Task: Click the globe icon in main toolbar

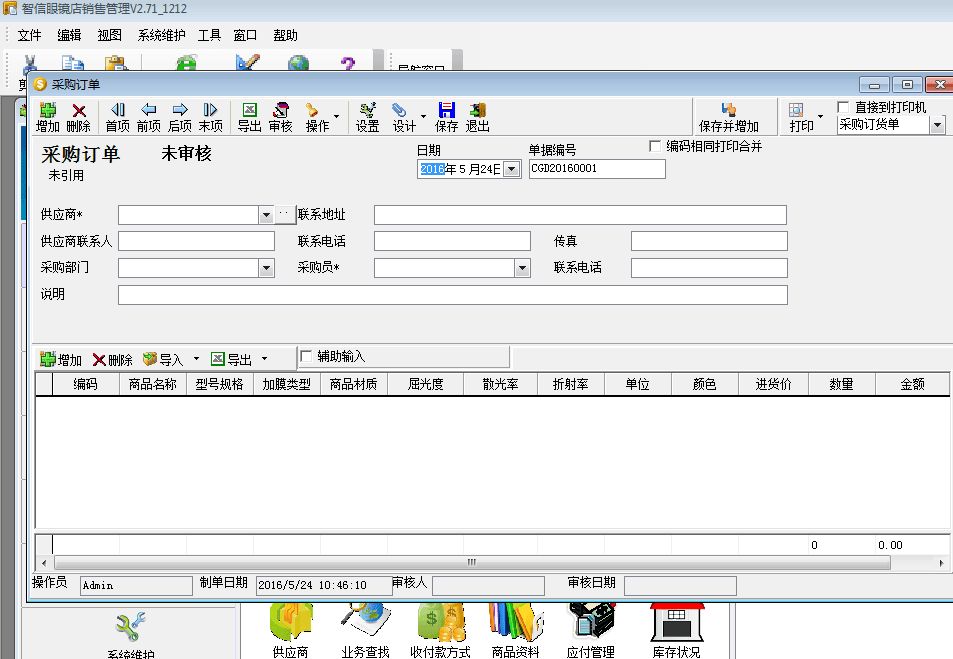Action: pyautogui.click(x=298, y=63)
